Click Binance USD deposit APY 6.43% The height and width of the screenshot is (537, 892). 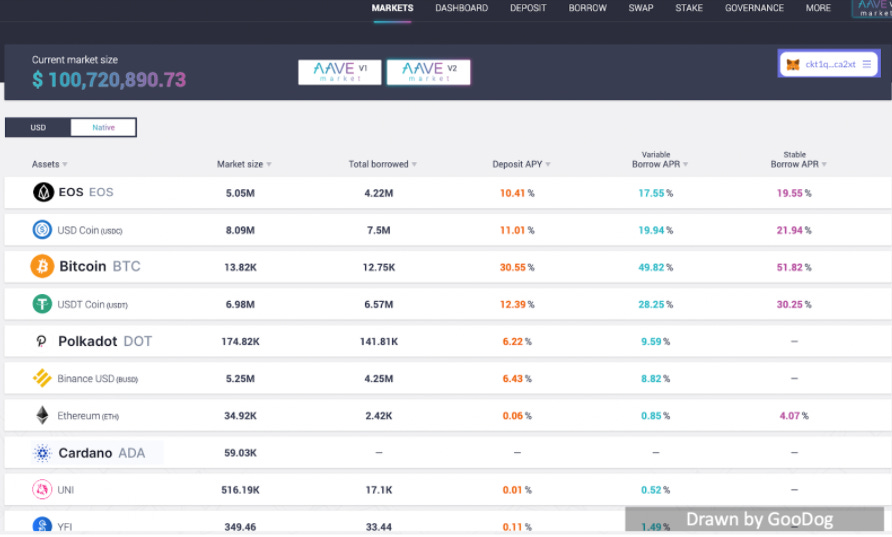[x=517, y=378]
